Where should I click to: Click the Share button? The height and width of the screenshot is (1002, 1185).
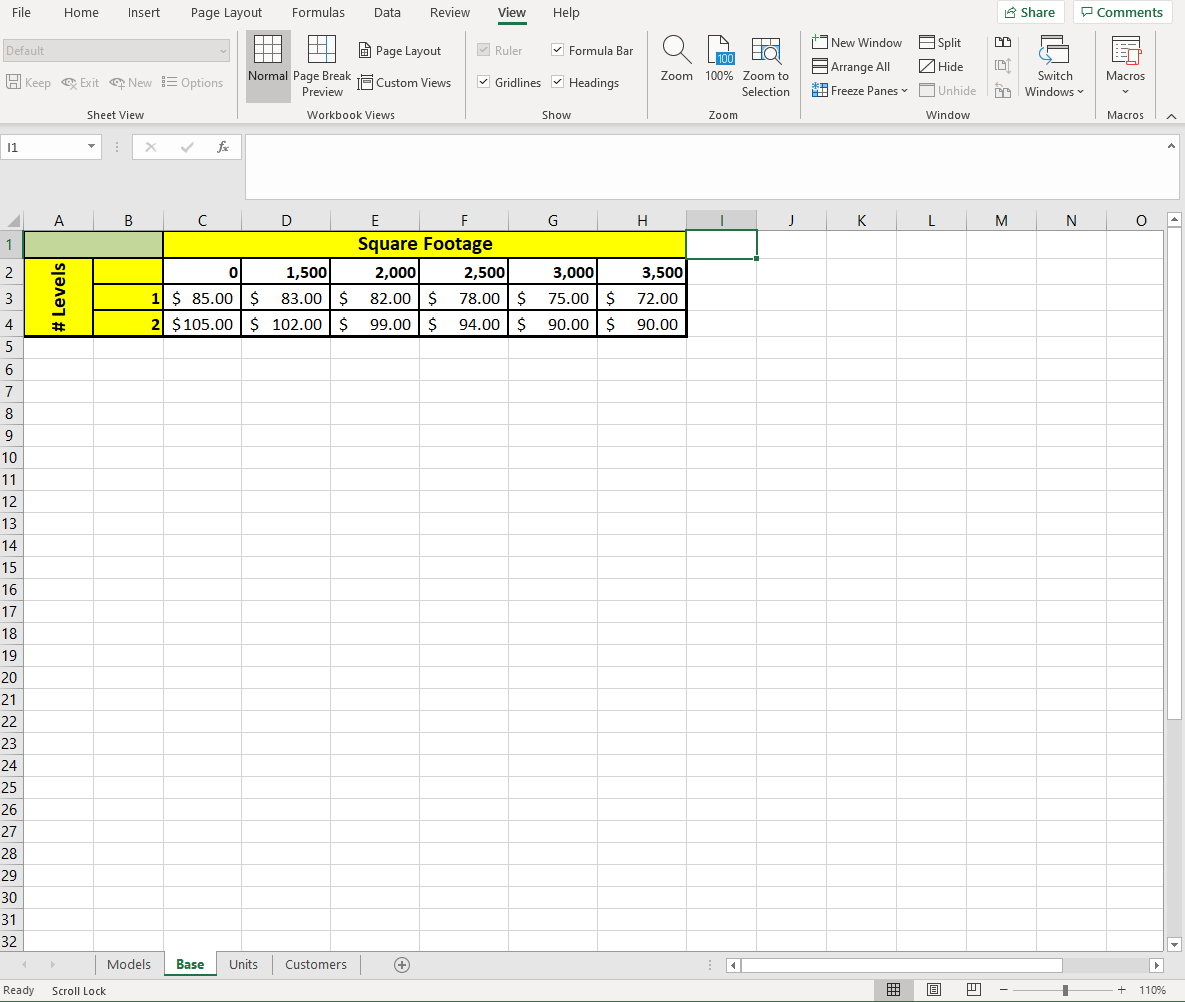pyautogui.click(x=1030, y=12)
